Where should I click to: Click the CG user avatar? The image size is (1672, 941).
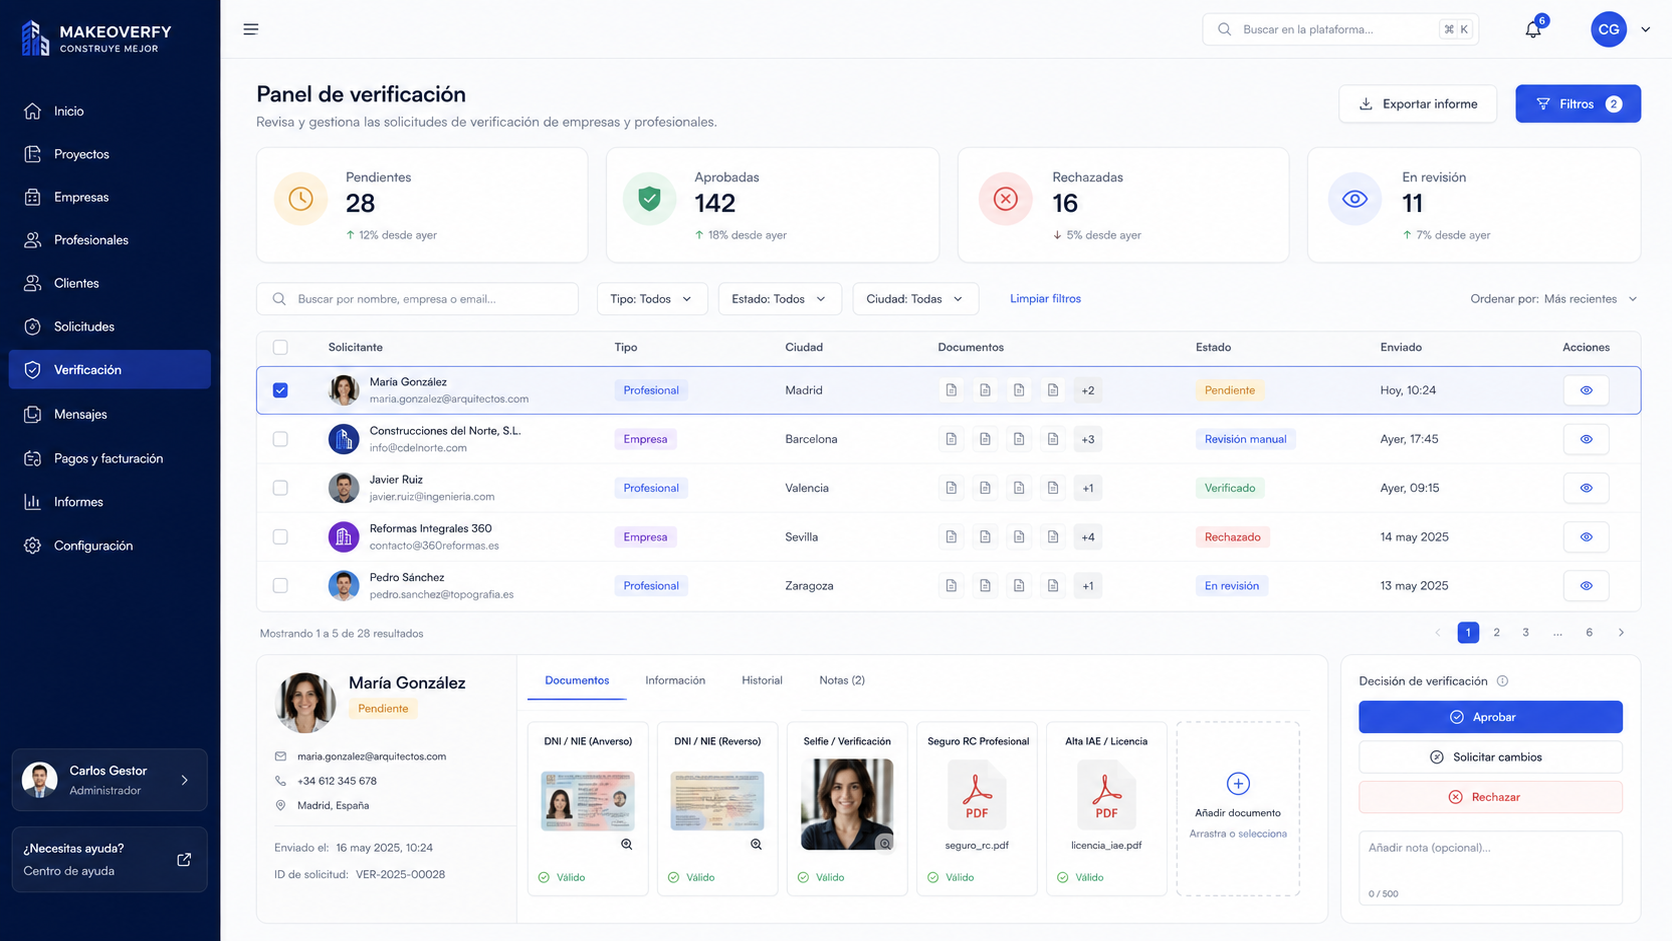(x=1608, y=29)
